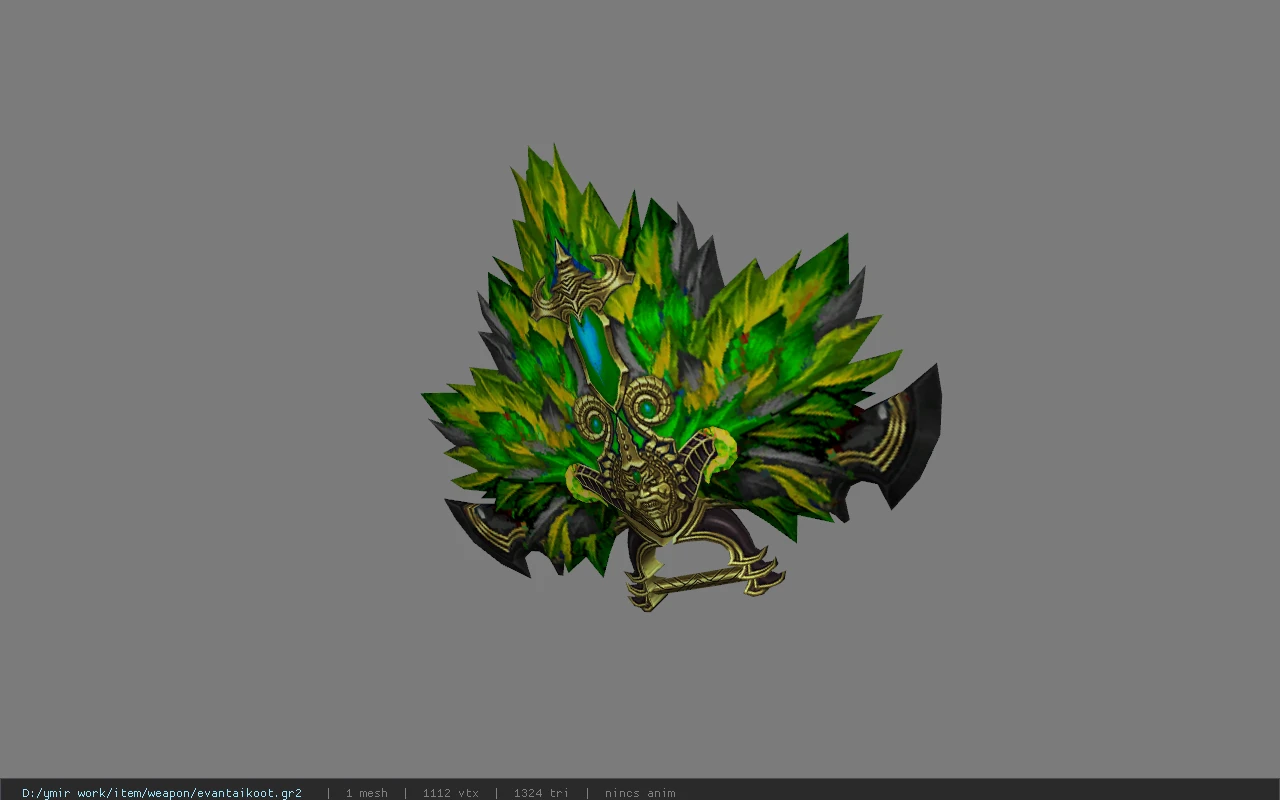Click the feathered fan model in viewport
Screen dimensions: 1280x800
681,379
